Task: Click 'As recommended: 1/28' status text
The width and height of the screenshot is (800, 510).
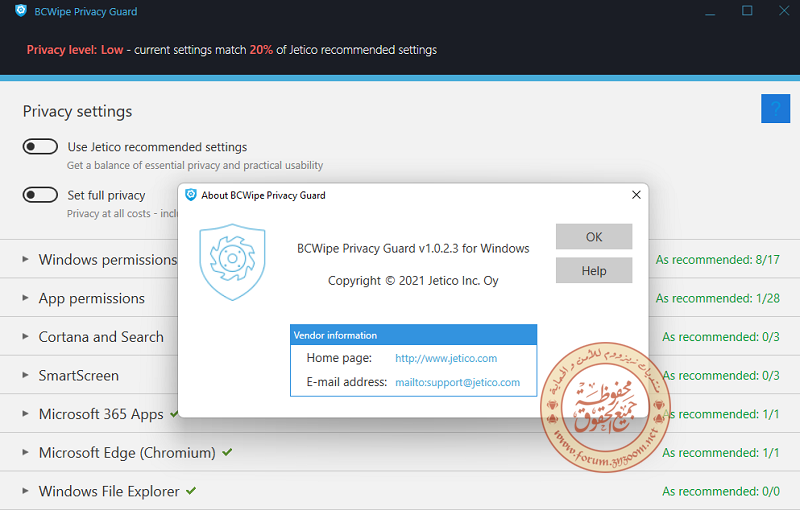Action: pyautogui.click(x=717, y=298)
